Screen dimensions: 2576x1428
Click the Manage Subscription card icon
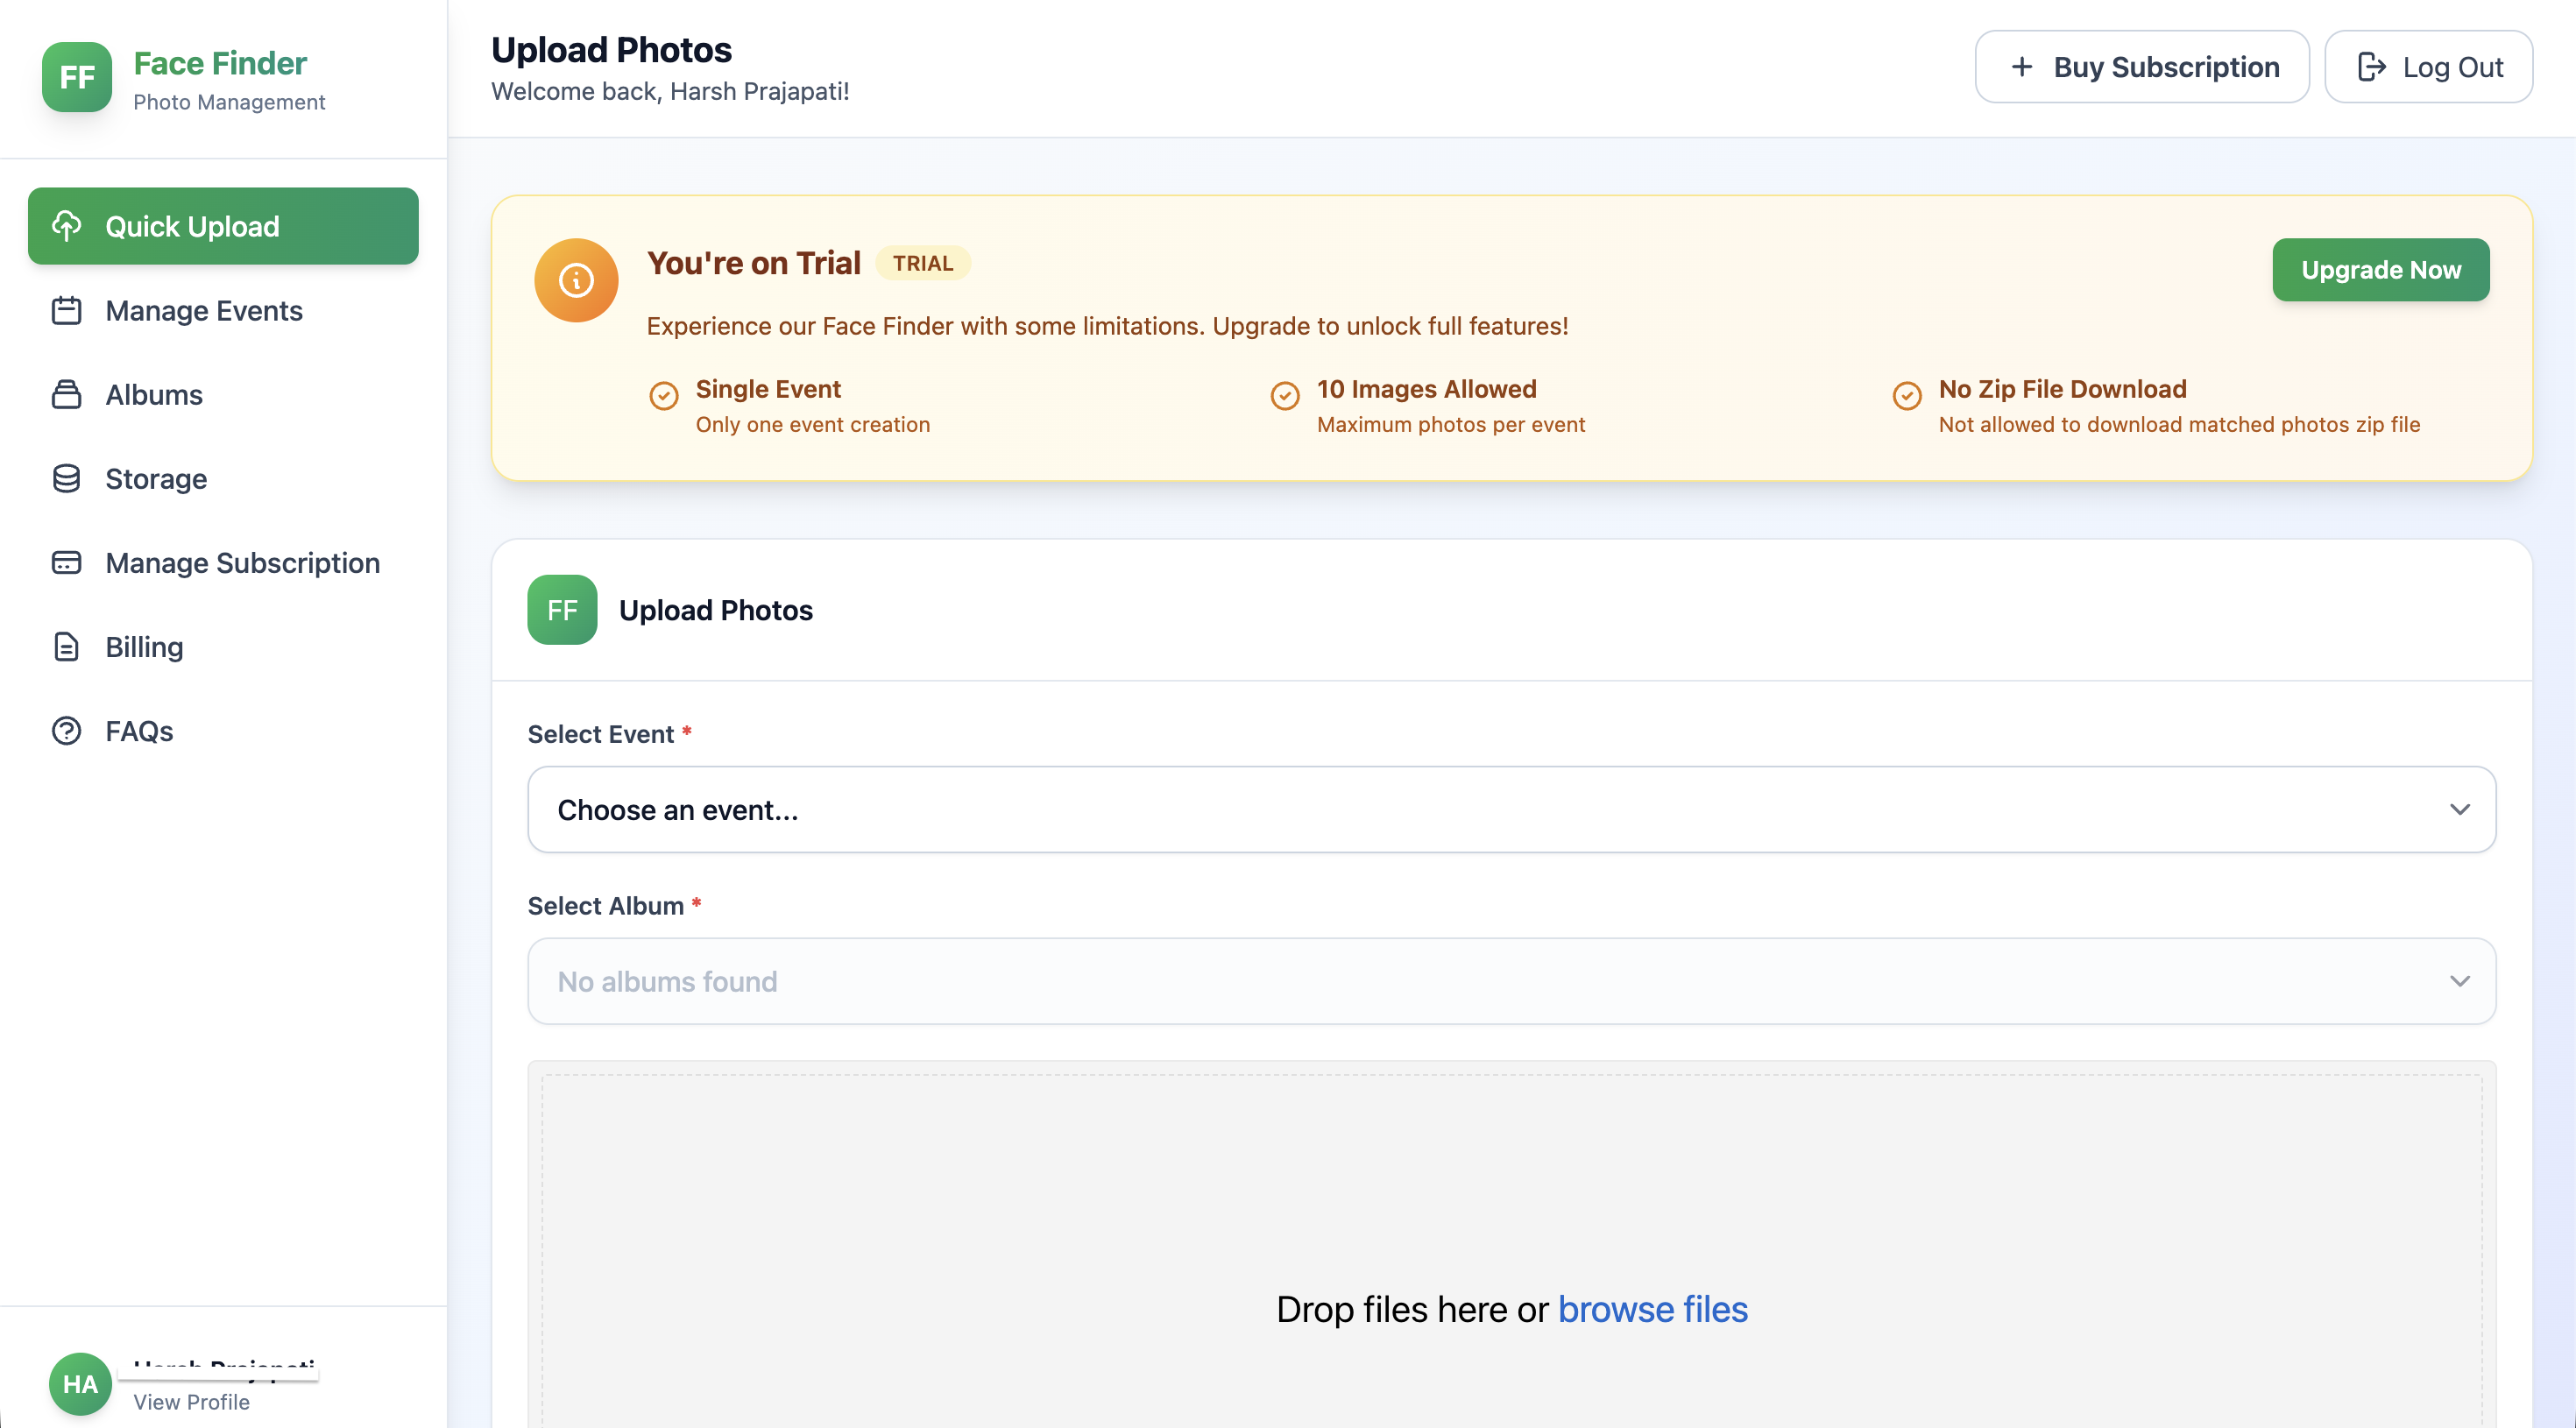click(x=67, y=562)
